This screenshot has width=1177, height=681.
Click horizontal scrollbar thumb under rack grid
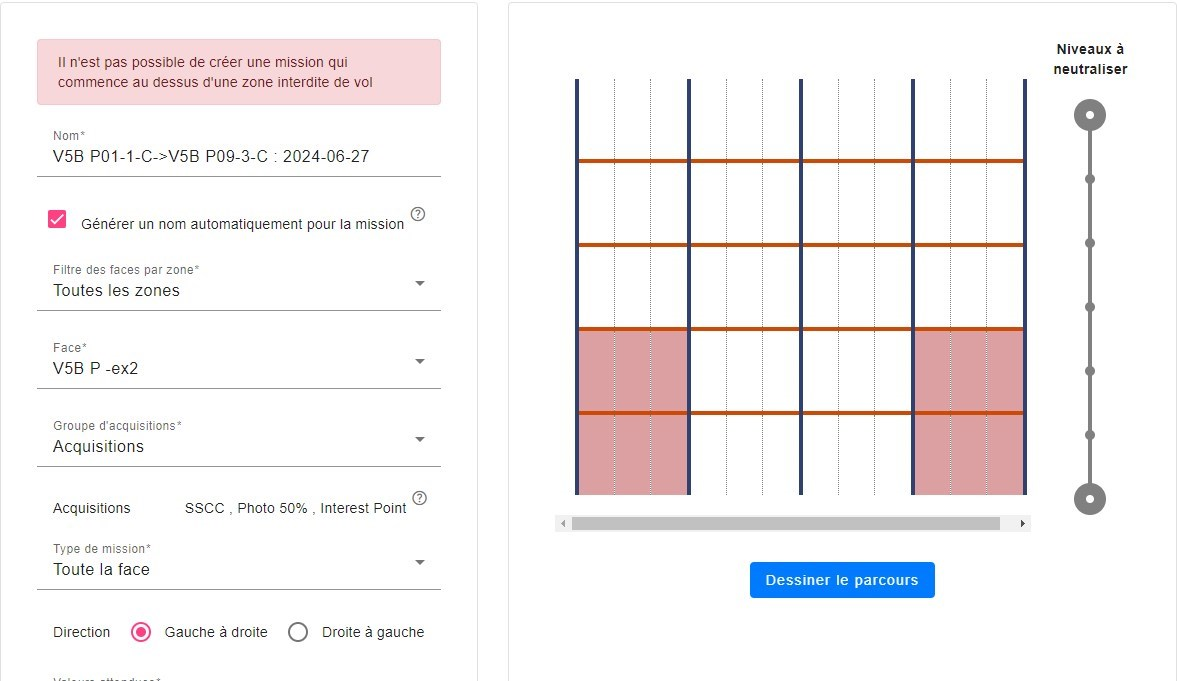coord(785,523)
